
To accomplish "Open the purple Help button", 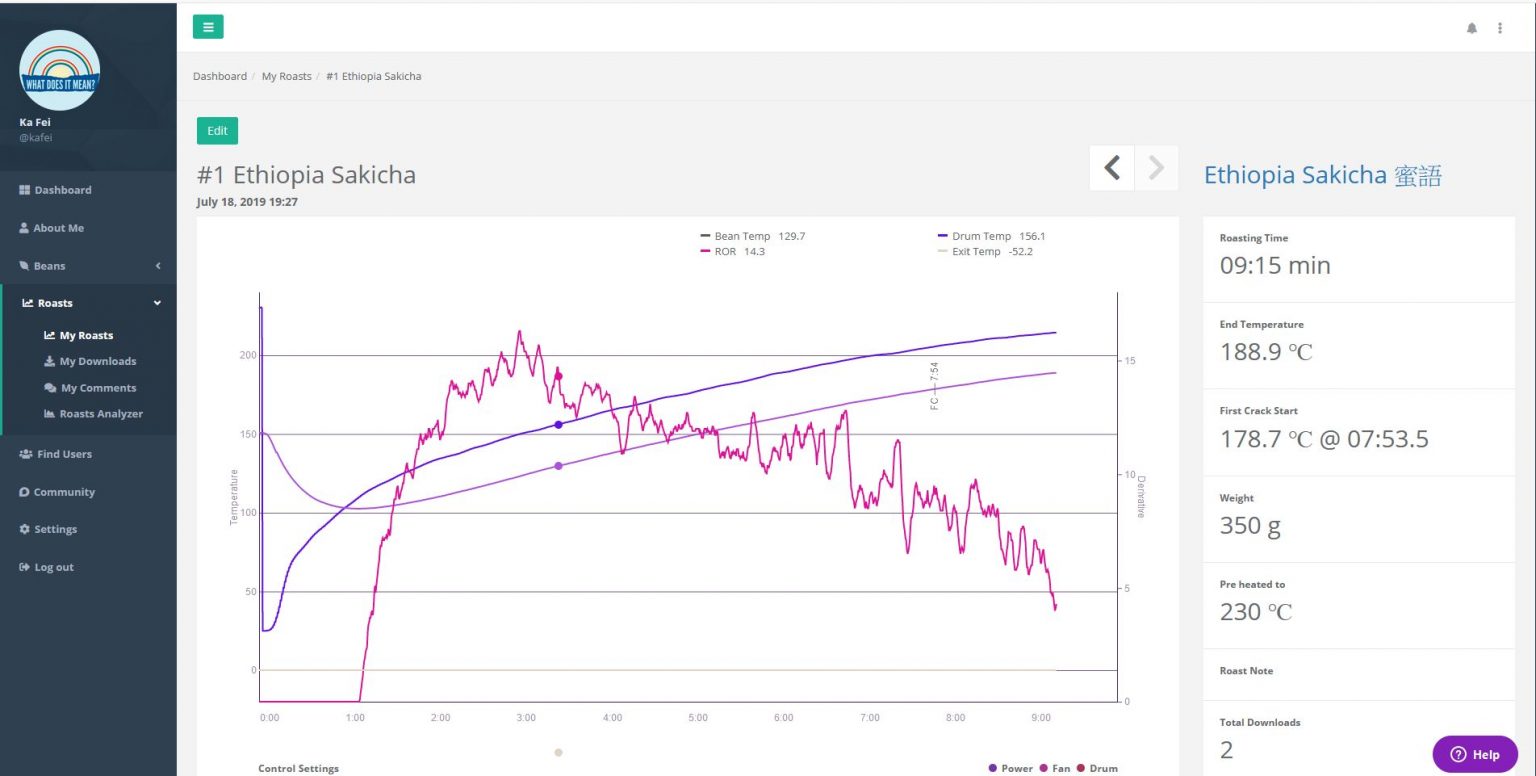I will (x=1474, y=754).
